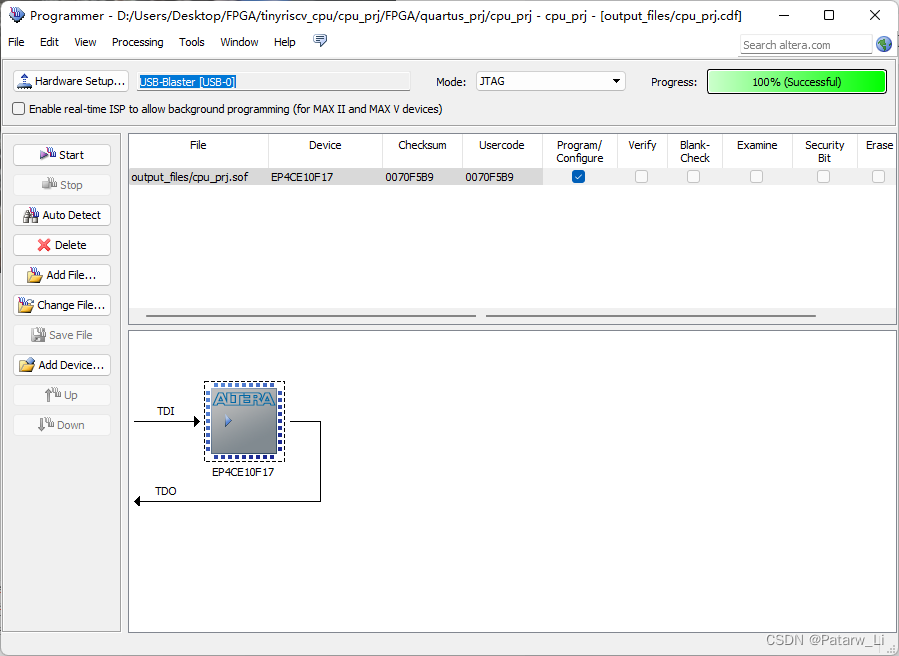899x656 pixels.
Task: Open the Mode JTAG dropdown
Action: point(550,81)
